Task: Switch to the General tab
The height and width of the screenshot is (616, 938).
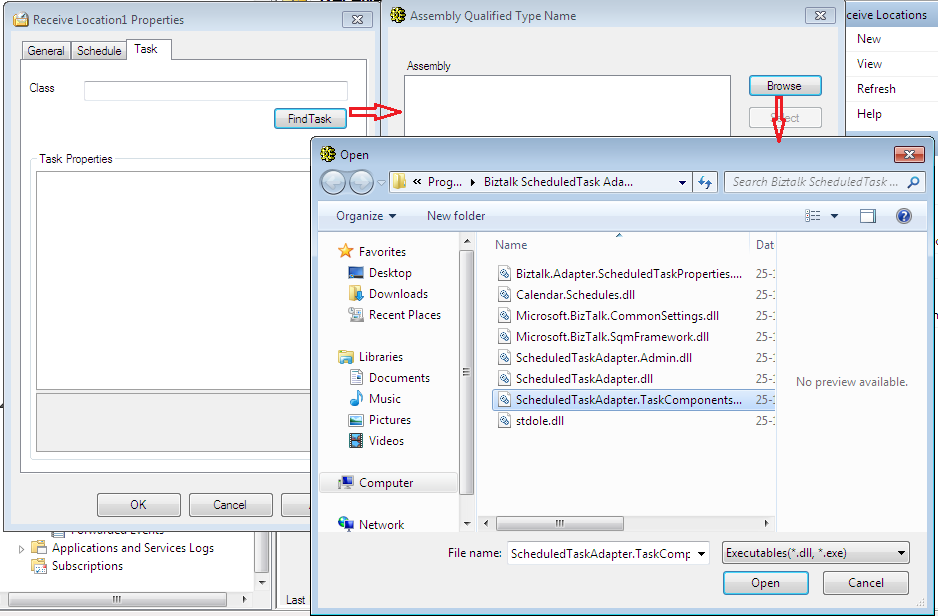Action: click(x=46, y=51)
